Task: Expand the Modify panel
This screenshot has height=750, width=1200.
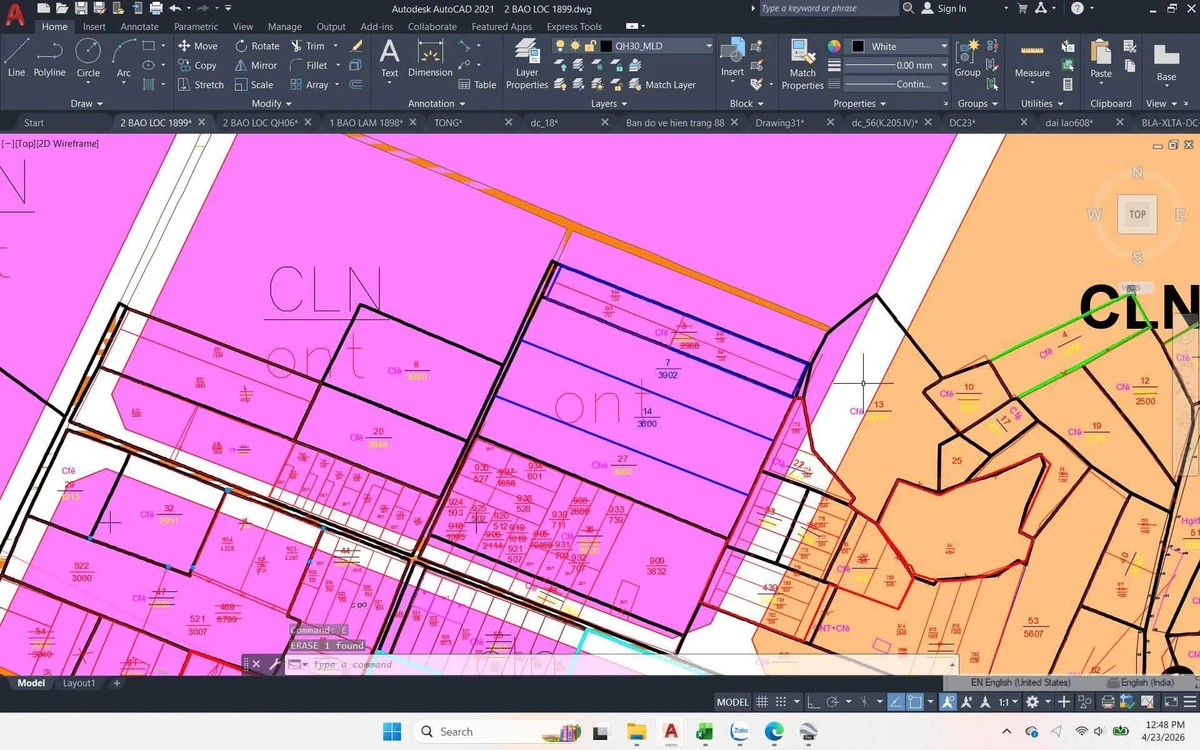Action: [272, 103]
